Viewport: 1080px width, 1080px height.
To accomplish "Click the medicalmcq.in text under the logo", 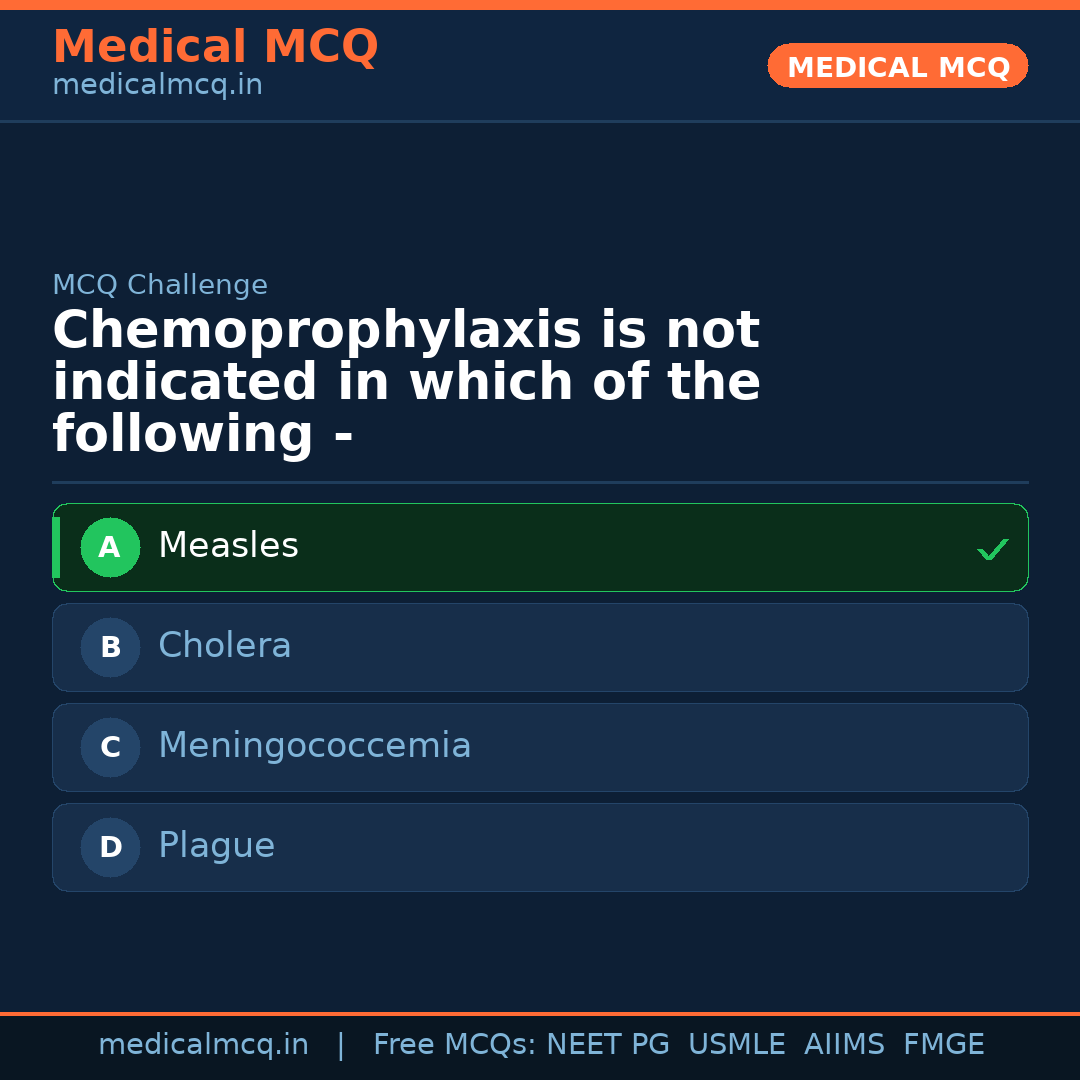I will click(x=157, y=85).
